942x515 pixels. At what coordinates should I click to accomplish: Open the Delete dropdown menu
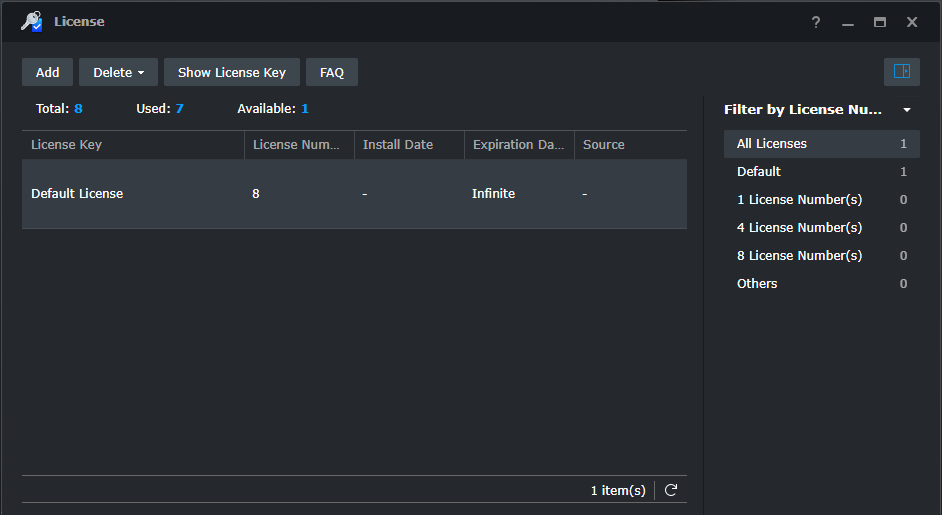[x=118, y=72]
